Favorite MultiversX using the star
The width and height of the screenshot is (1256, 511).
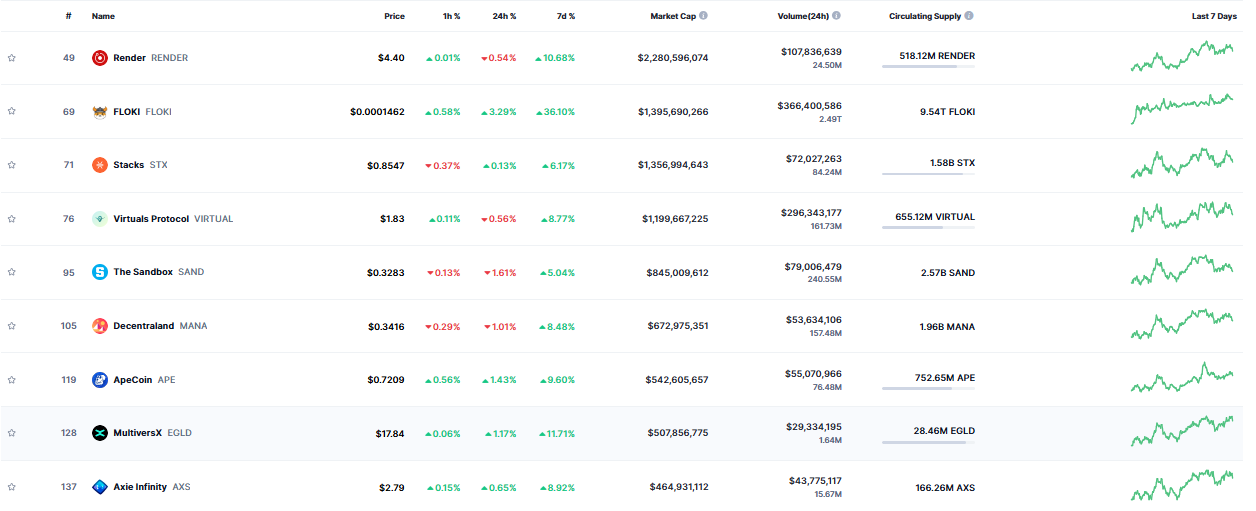point(12,433)
